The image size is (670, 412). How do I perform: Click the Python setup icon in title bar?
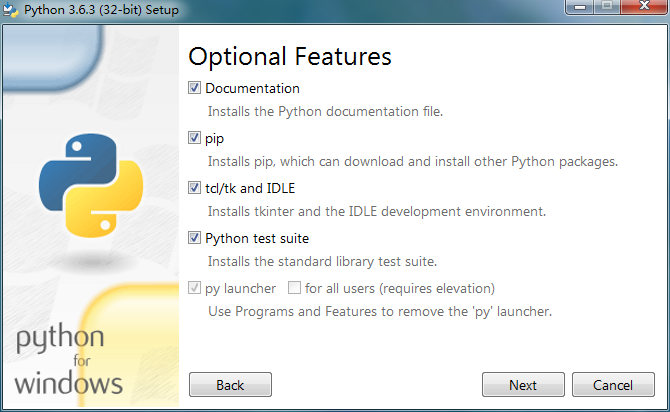pyautogui.click(x=10, y=10)
